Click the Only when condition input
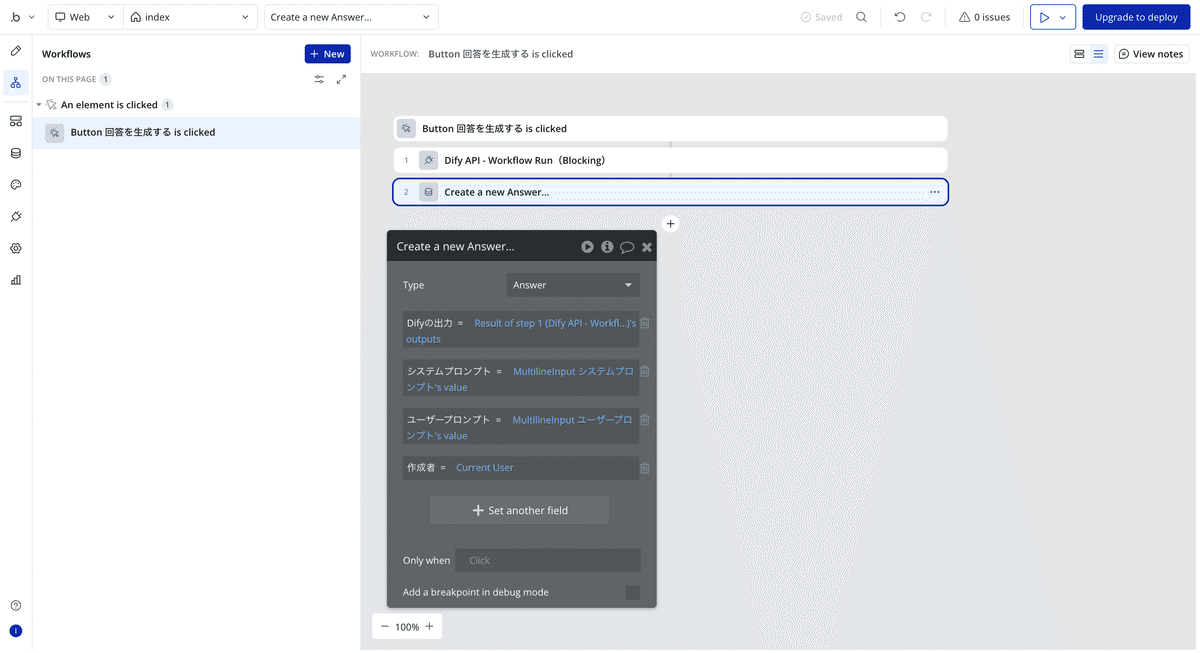Viewport: 1200px width, 653px height. pyautogui.click(x=548, y=560)
